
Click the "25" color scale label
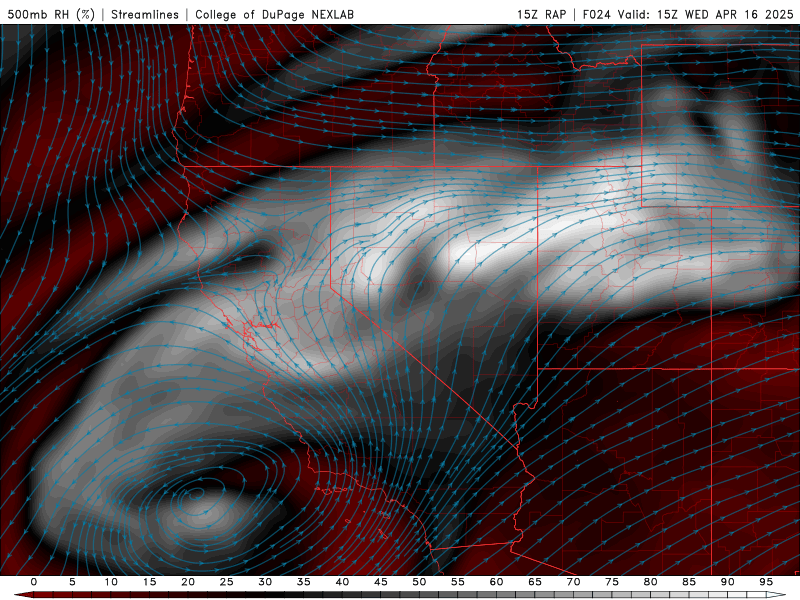point(227,582)
